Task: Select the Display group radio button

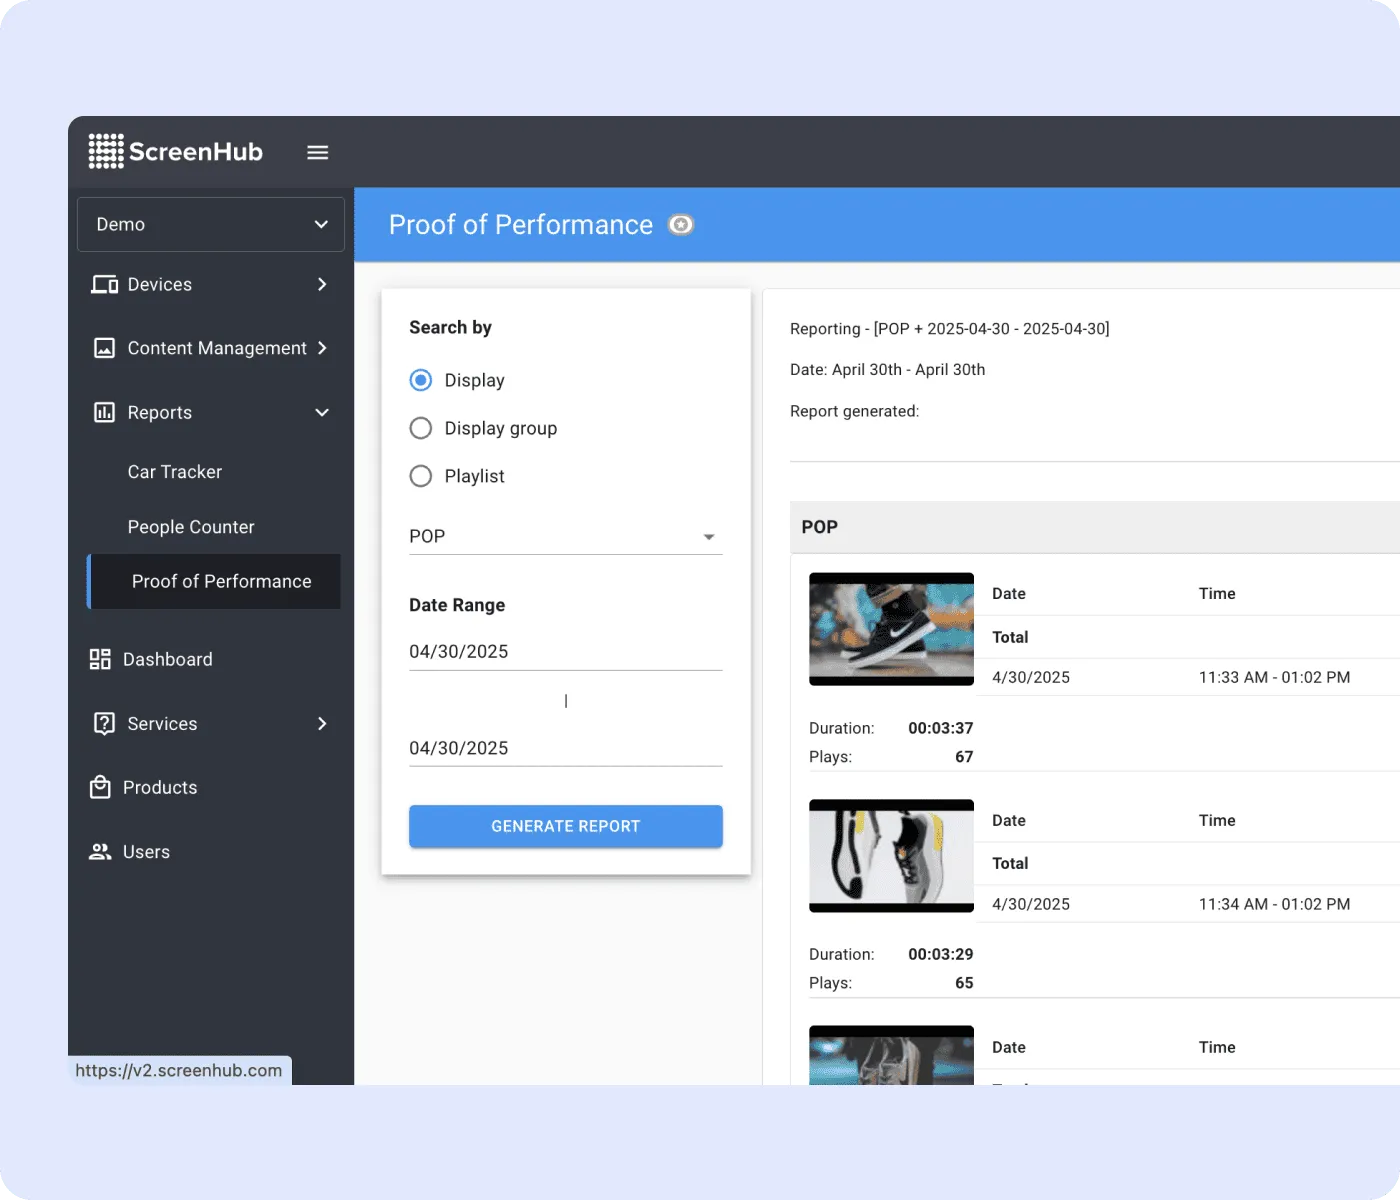Action: tap(421, 428)
